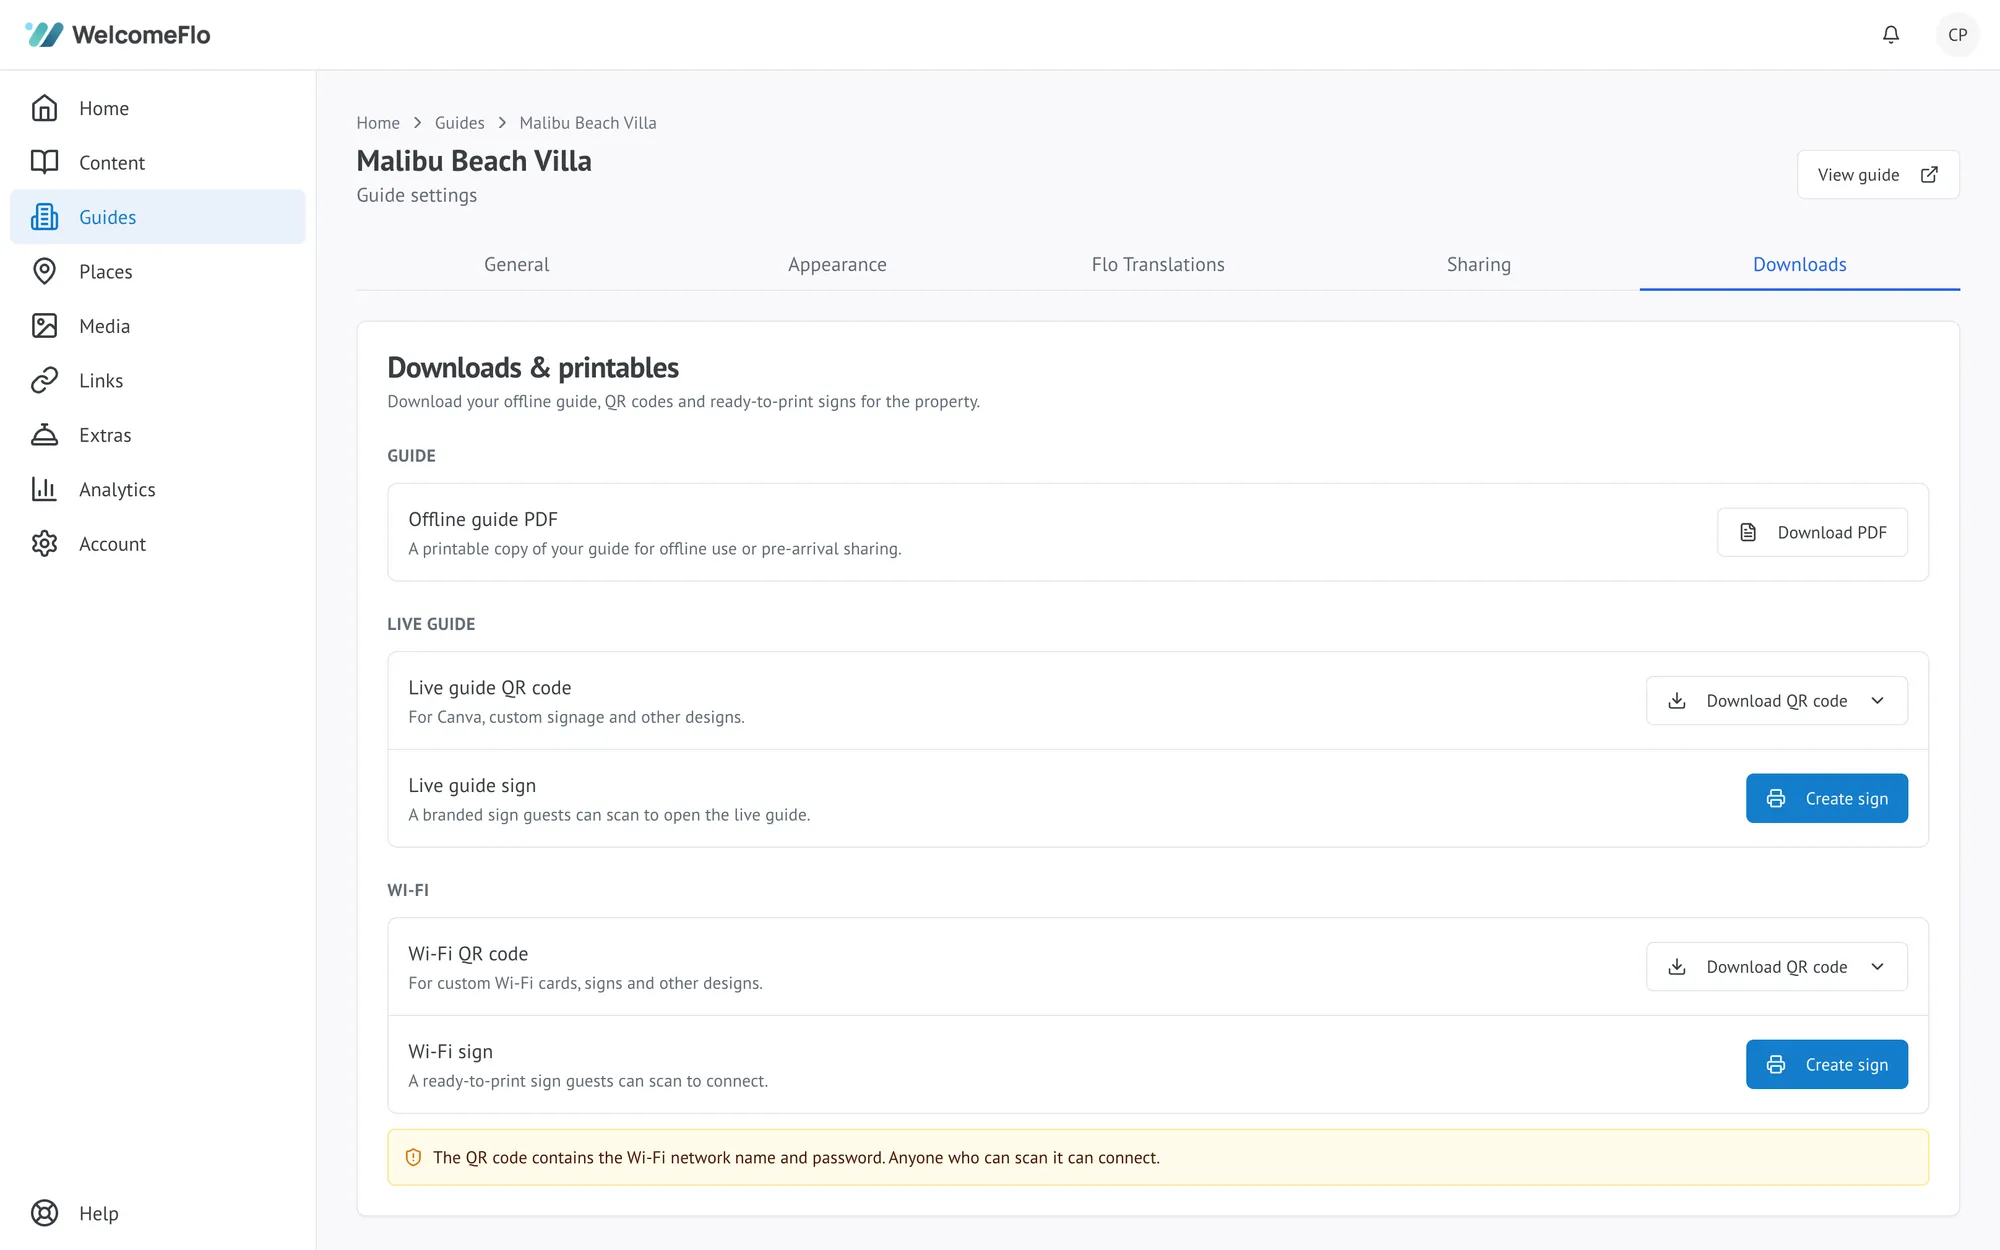Screen dimensions: 2000x1250
Task: Expand Wi-Fi QR code download chevron
Action: (1877, 967)
